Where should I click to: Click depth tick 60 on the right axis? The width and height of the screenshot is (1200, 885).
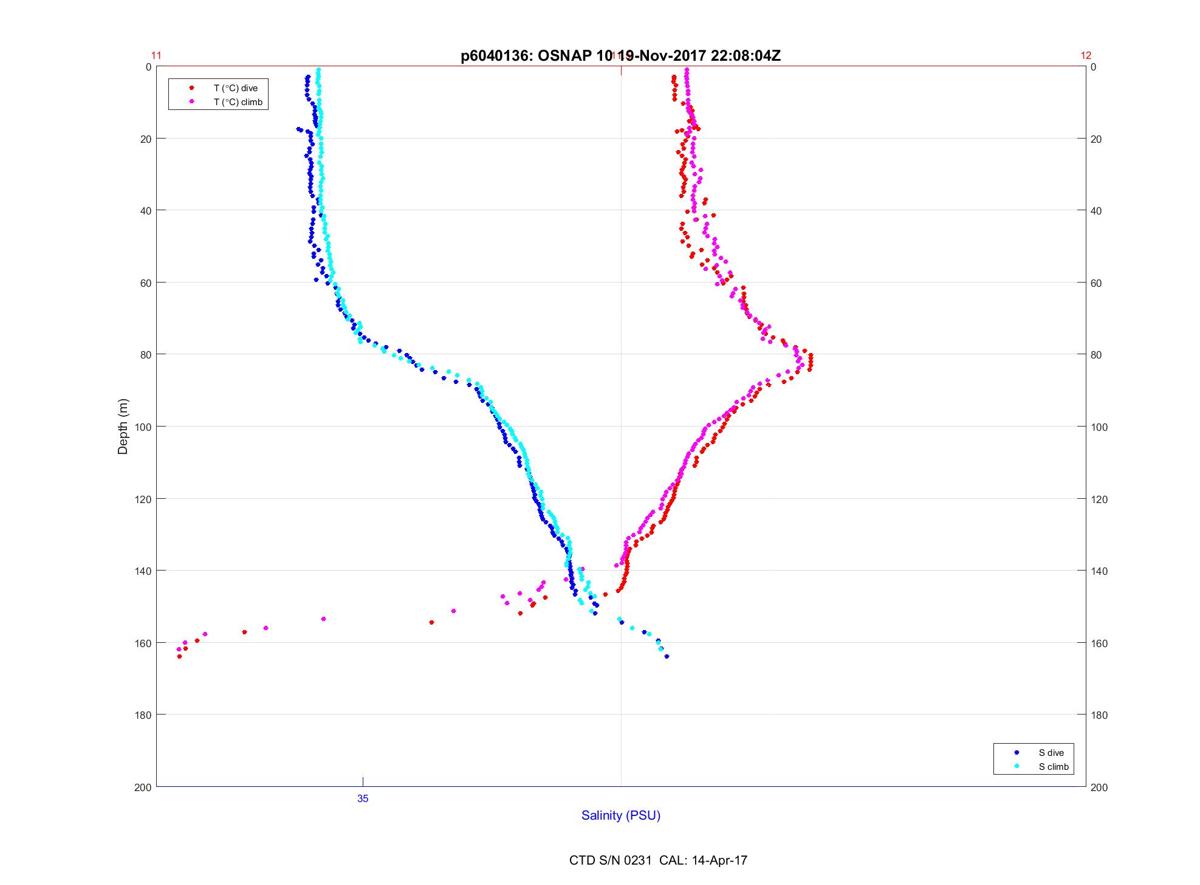[1097, 283]
